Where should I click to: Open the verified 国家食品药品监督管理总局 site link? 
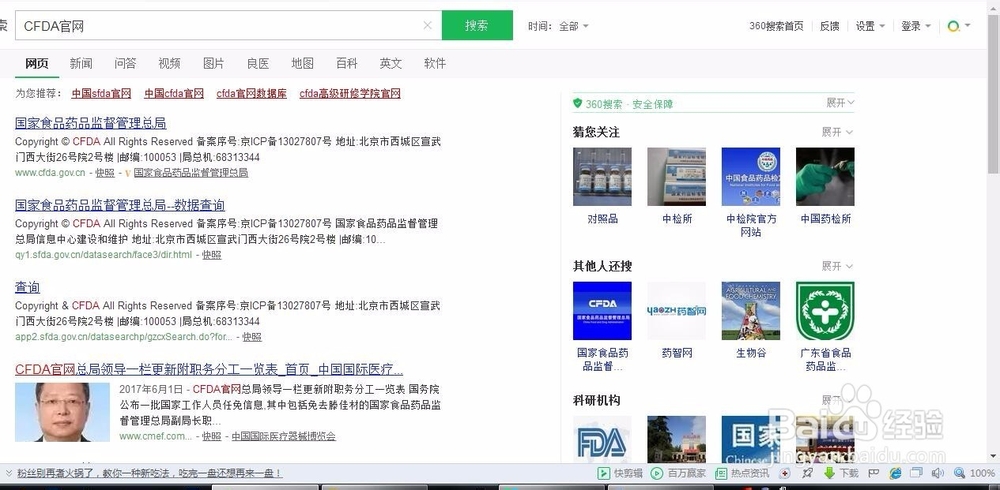click(x=191, y=173)
